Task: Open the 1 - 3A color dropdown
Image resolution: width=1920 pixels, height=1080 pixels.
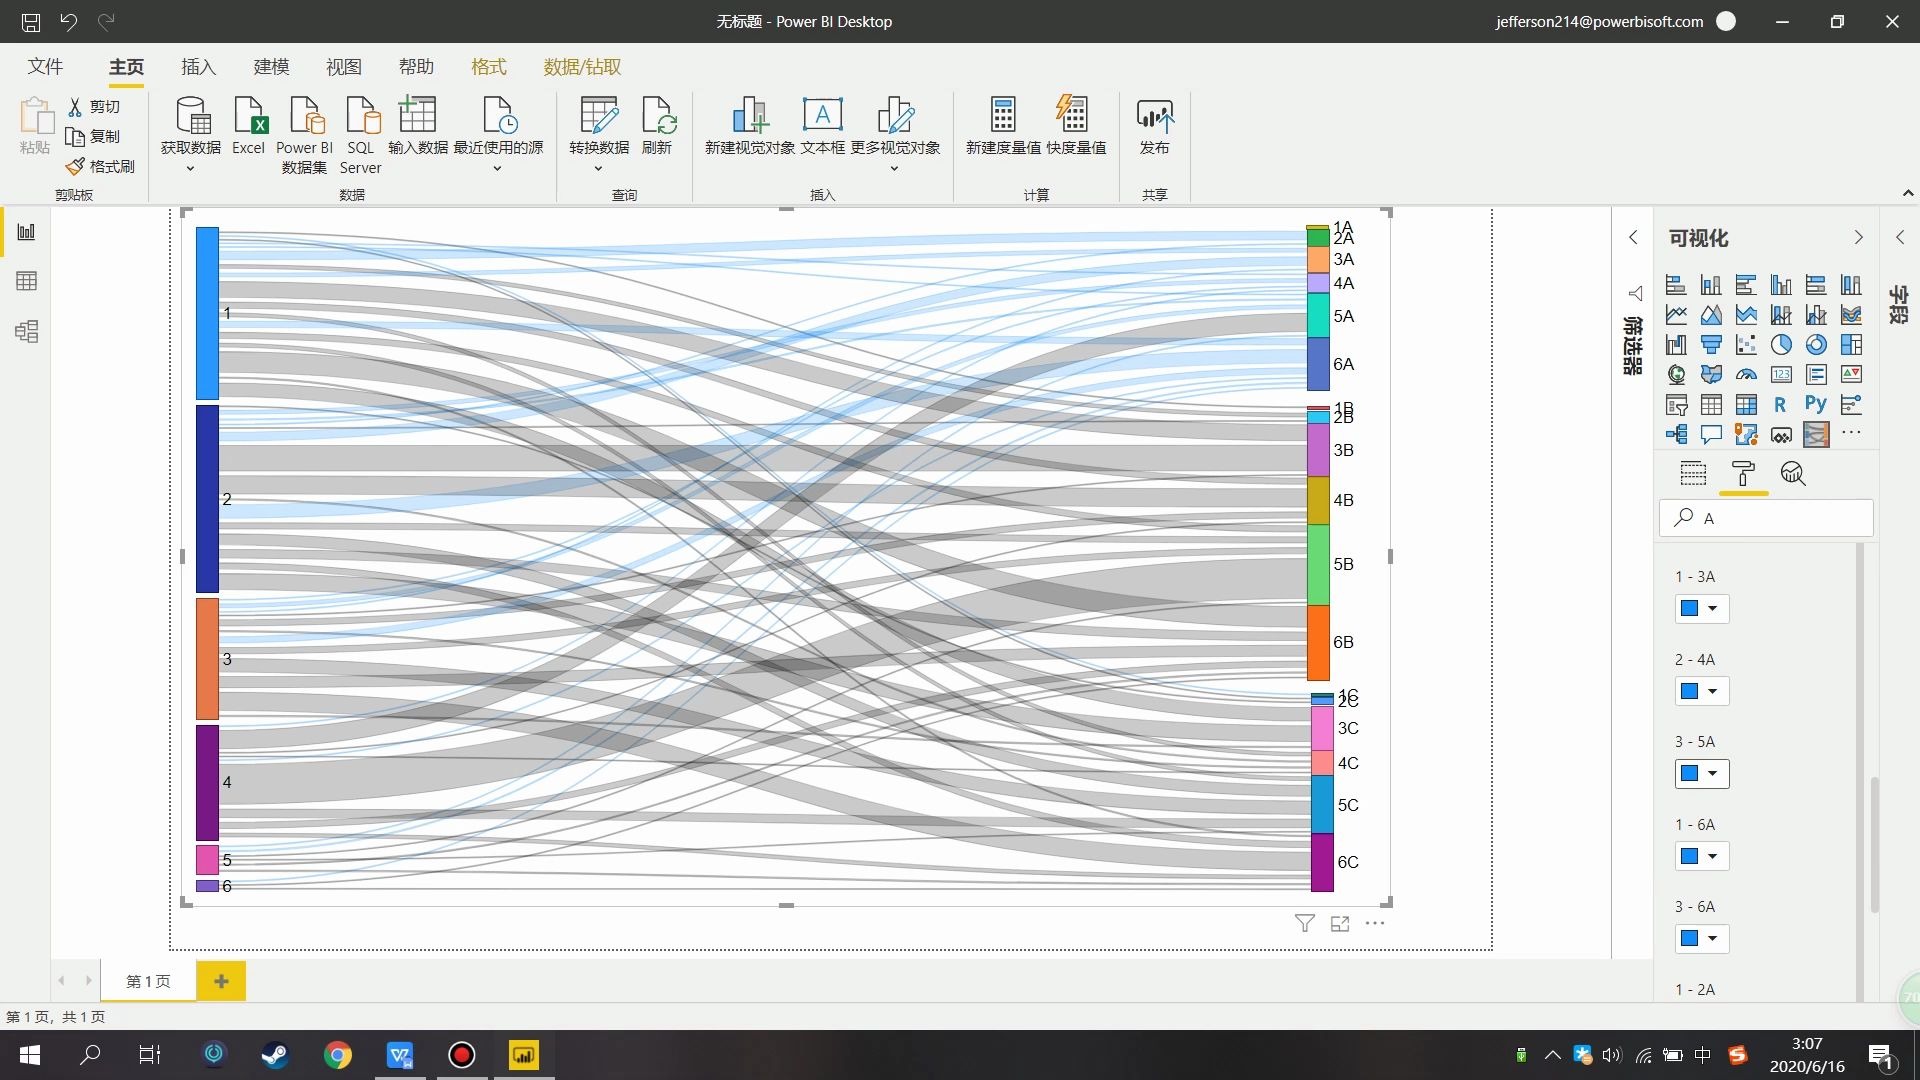Action: (x=1712, y=609)
